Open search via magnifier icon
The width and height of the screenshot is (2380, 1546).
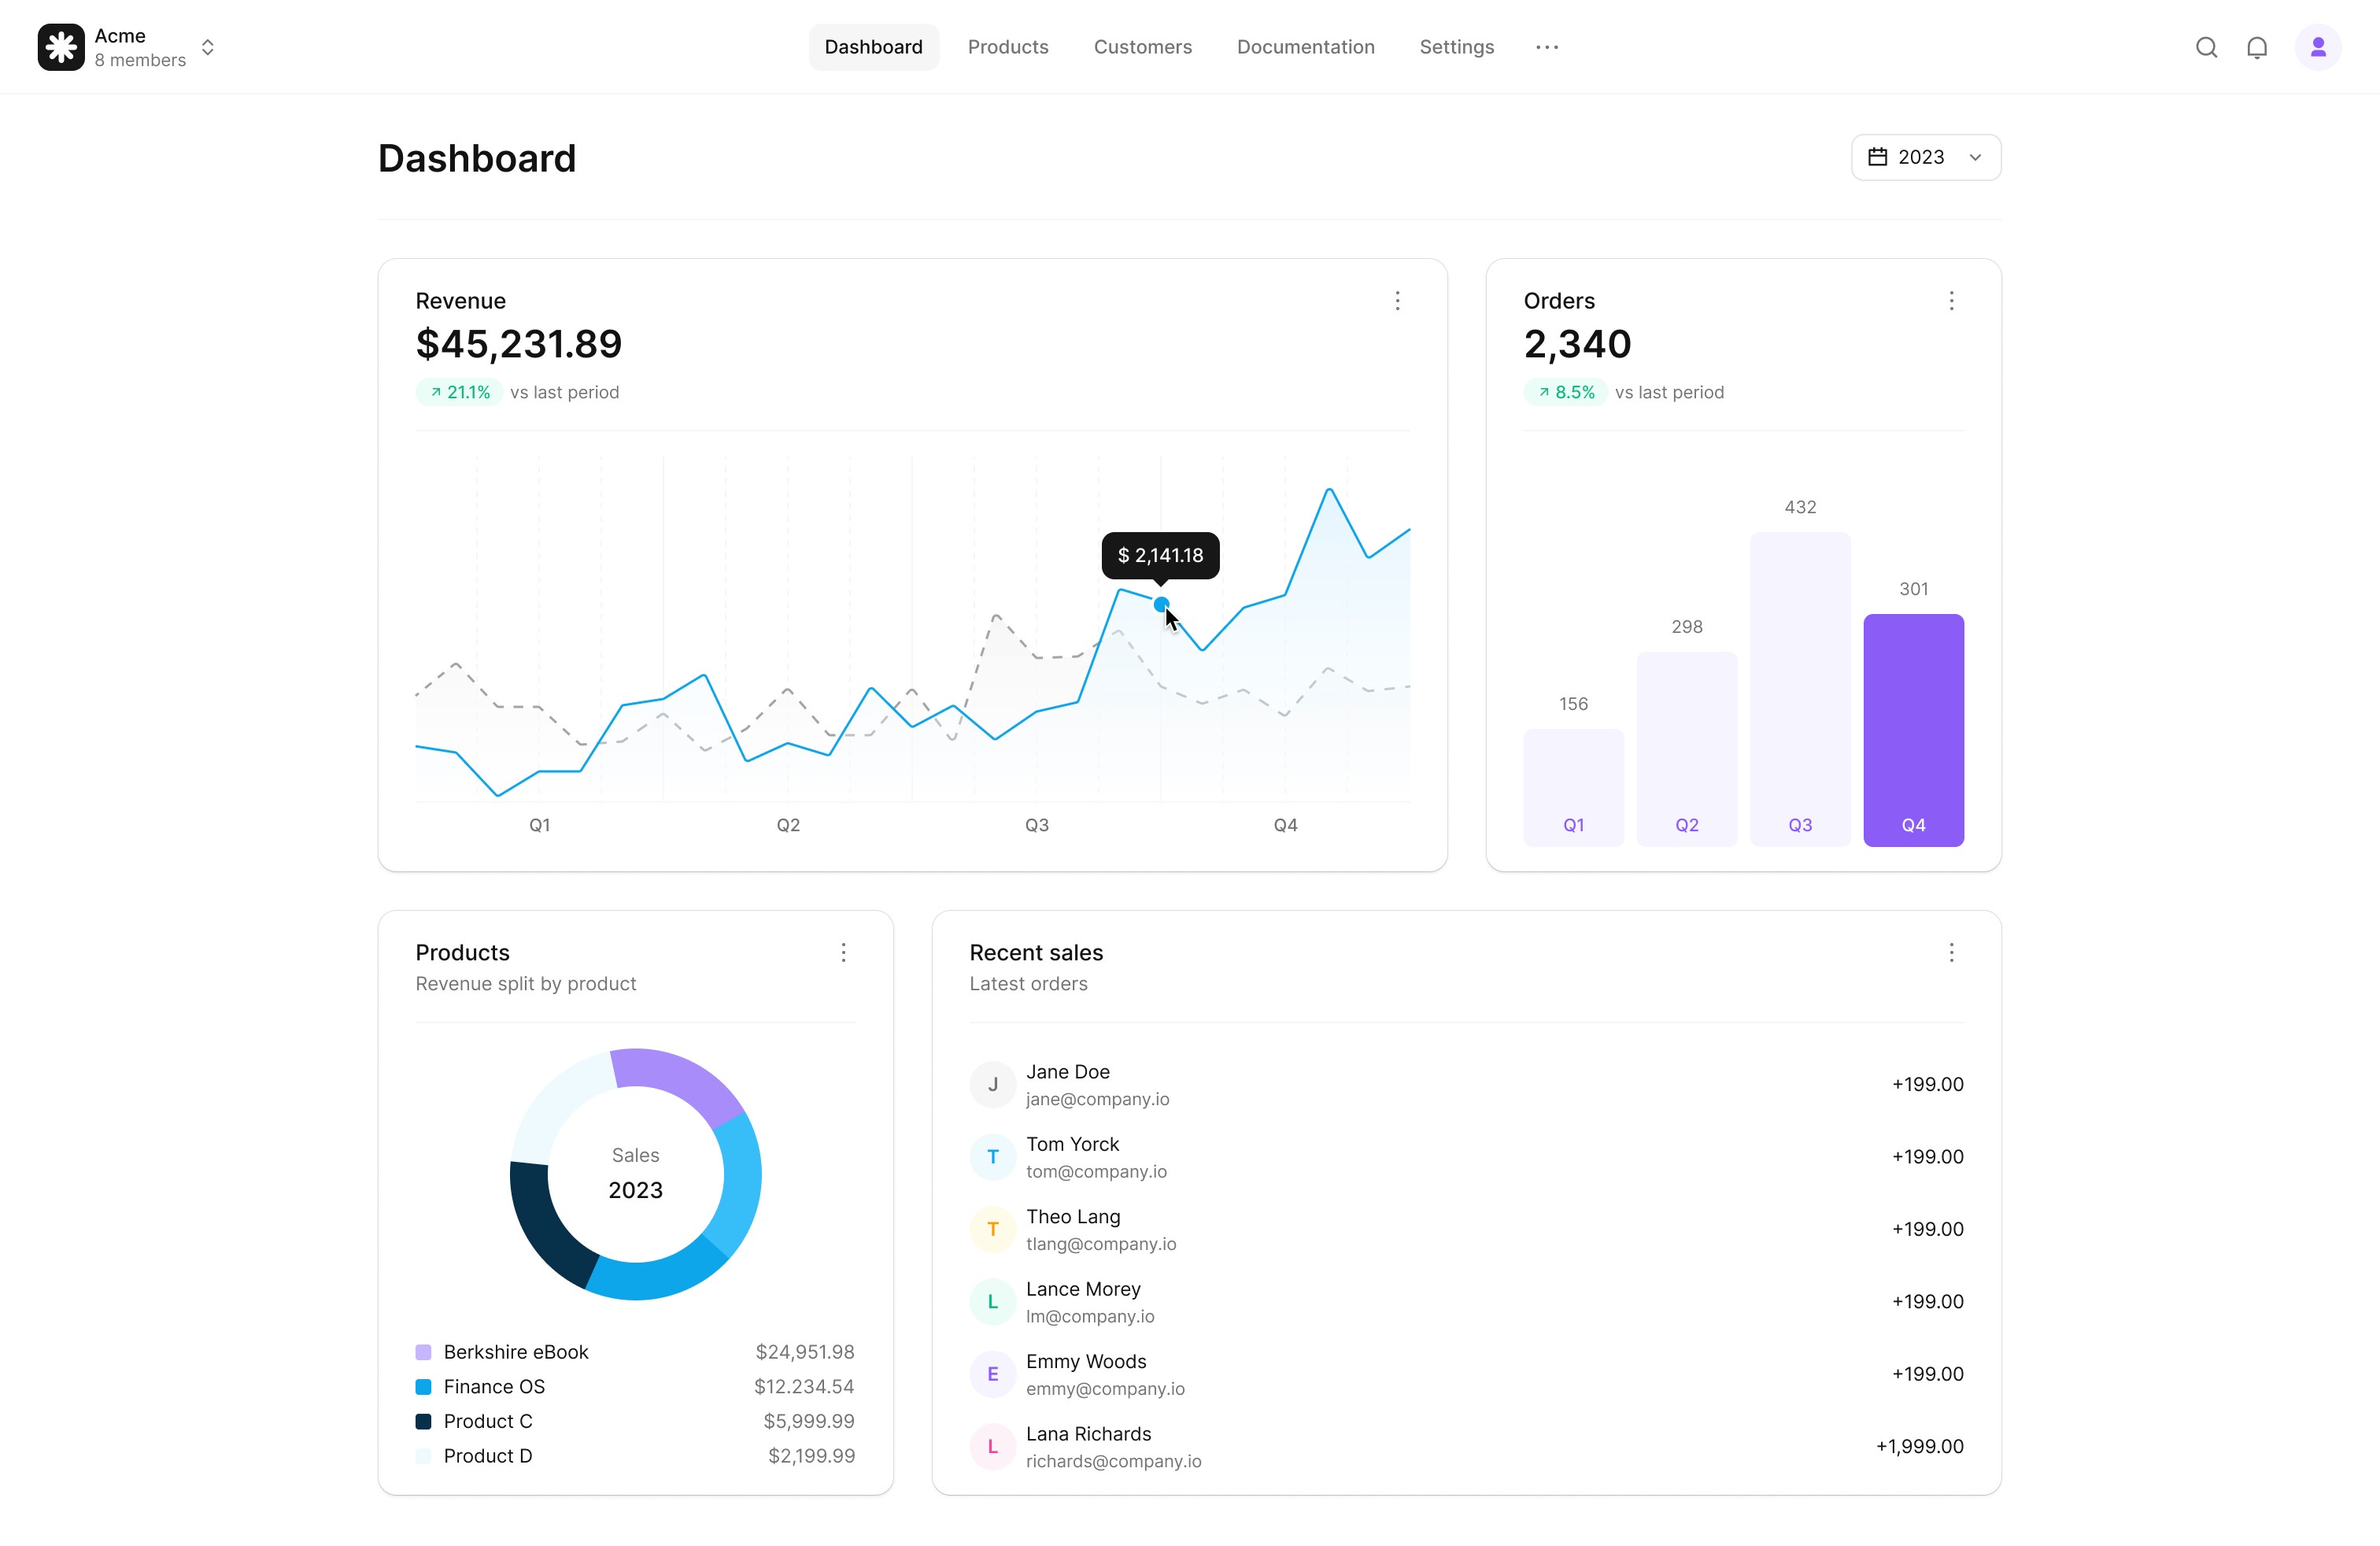2206,47
